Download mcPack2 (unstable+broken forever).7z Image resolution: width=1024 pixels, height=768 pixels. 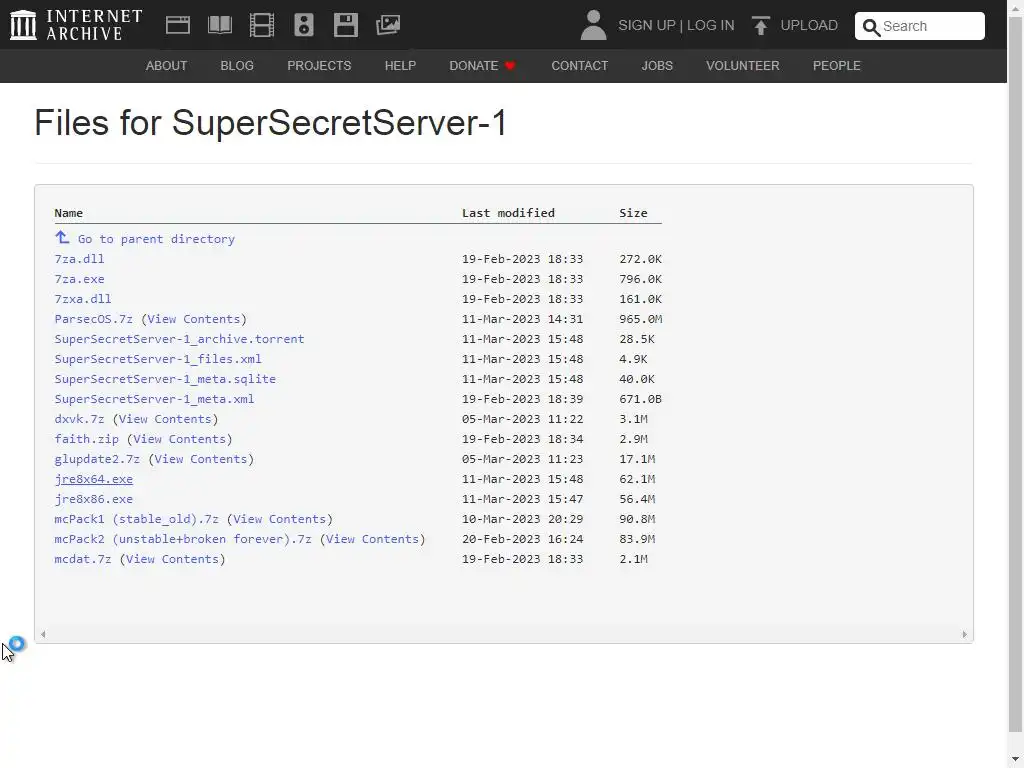(x=183, y=539)
